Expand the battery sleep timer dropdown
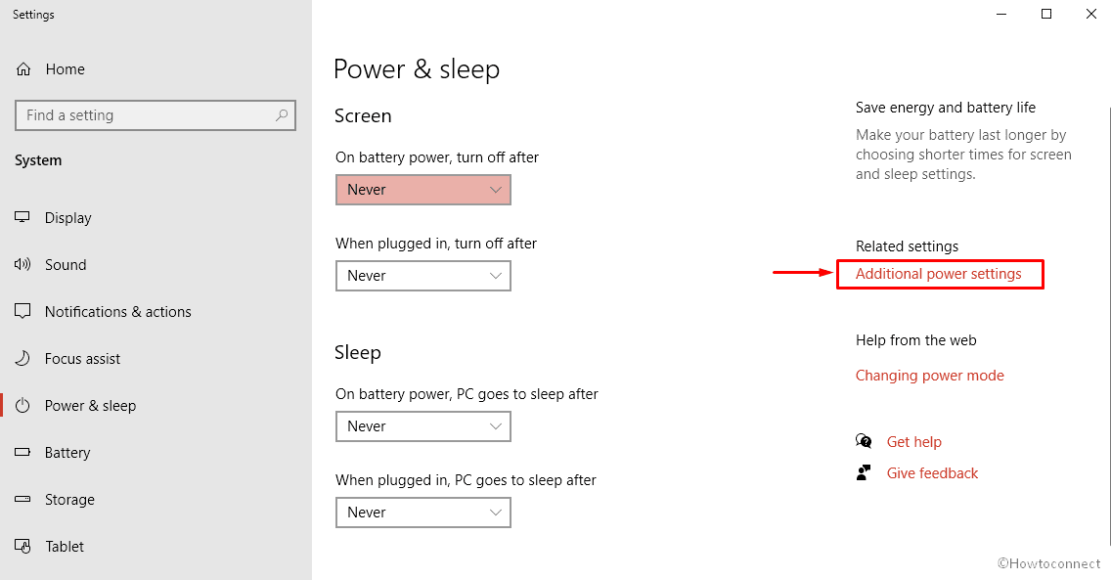This screenshot has width=1111, height=580. coord(423,426)
